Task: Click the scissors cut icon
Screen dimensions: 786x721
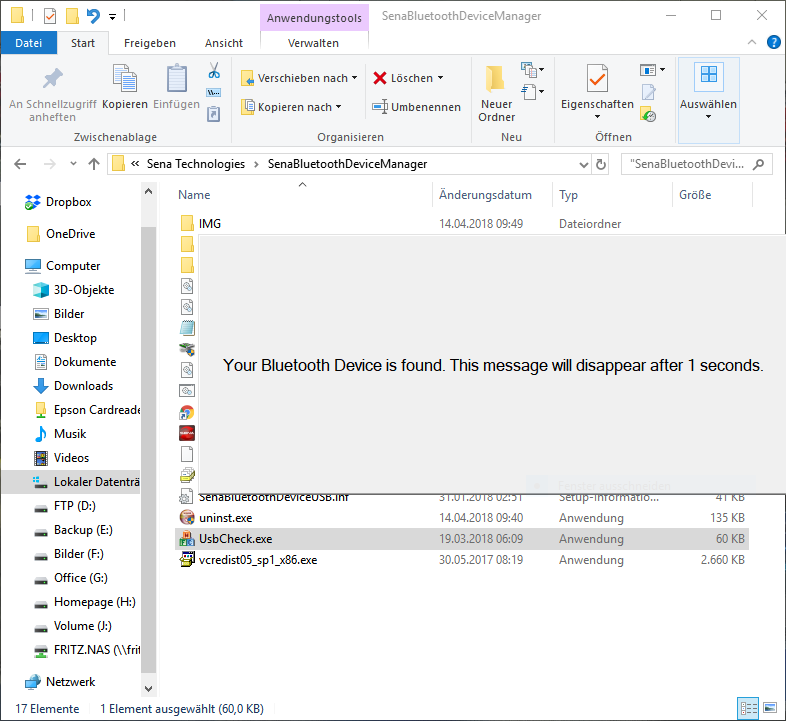Action: (x=213, y=71)
